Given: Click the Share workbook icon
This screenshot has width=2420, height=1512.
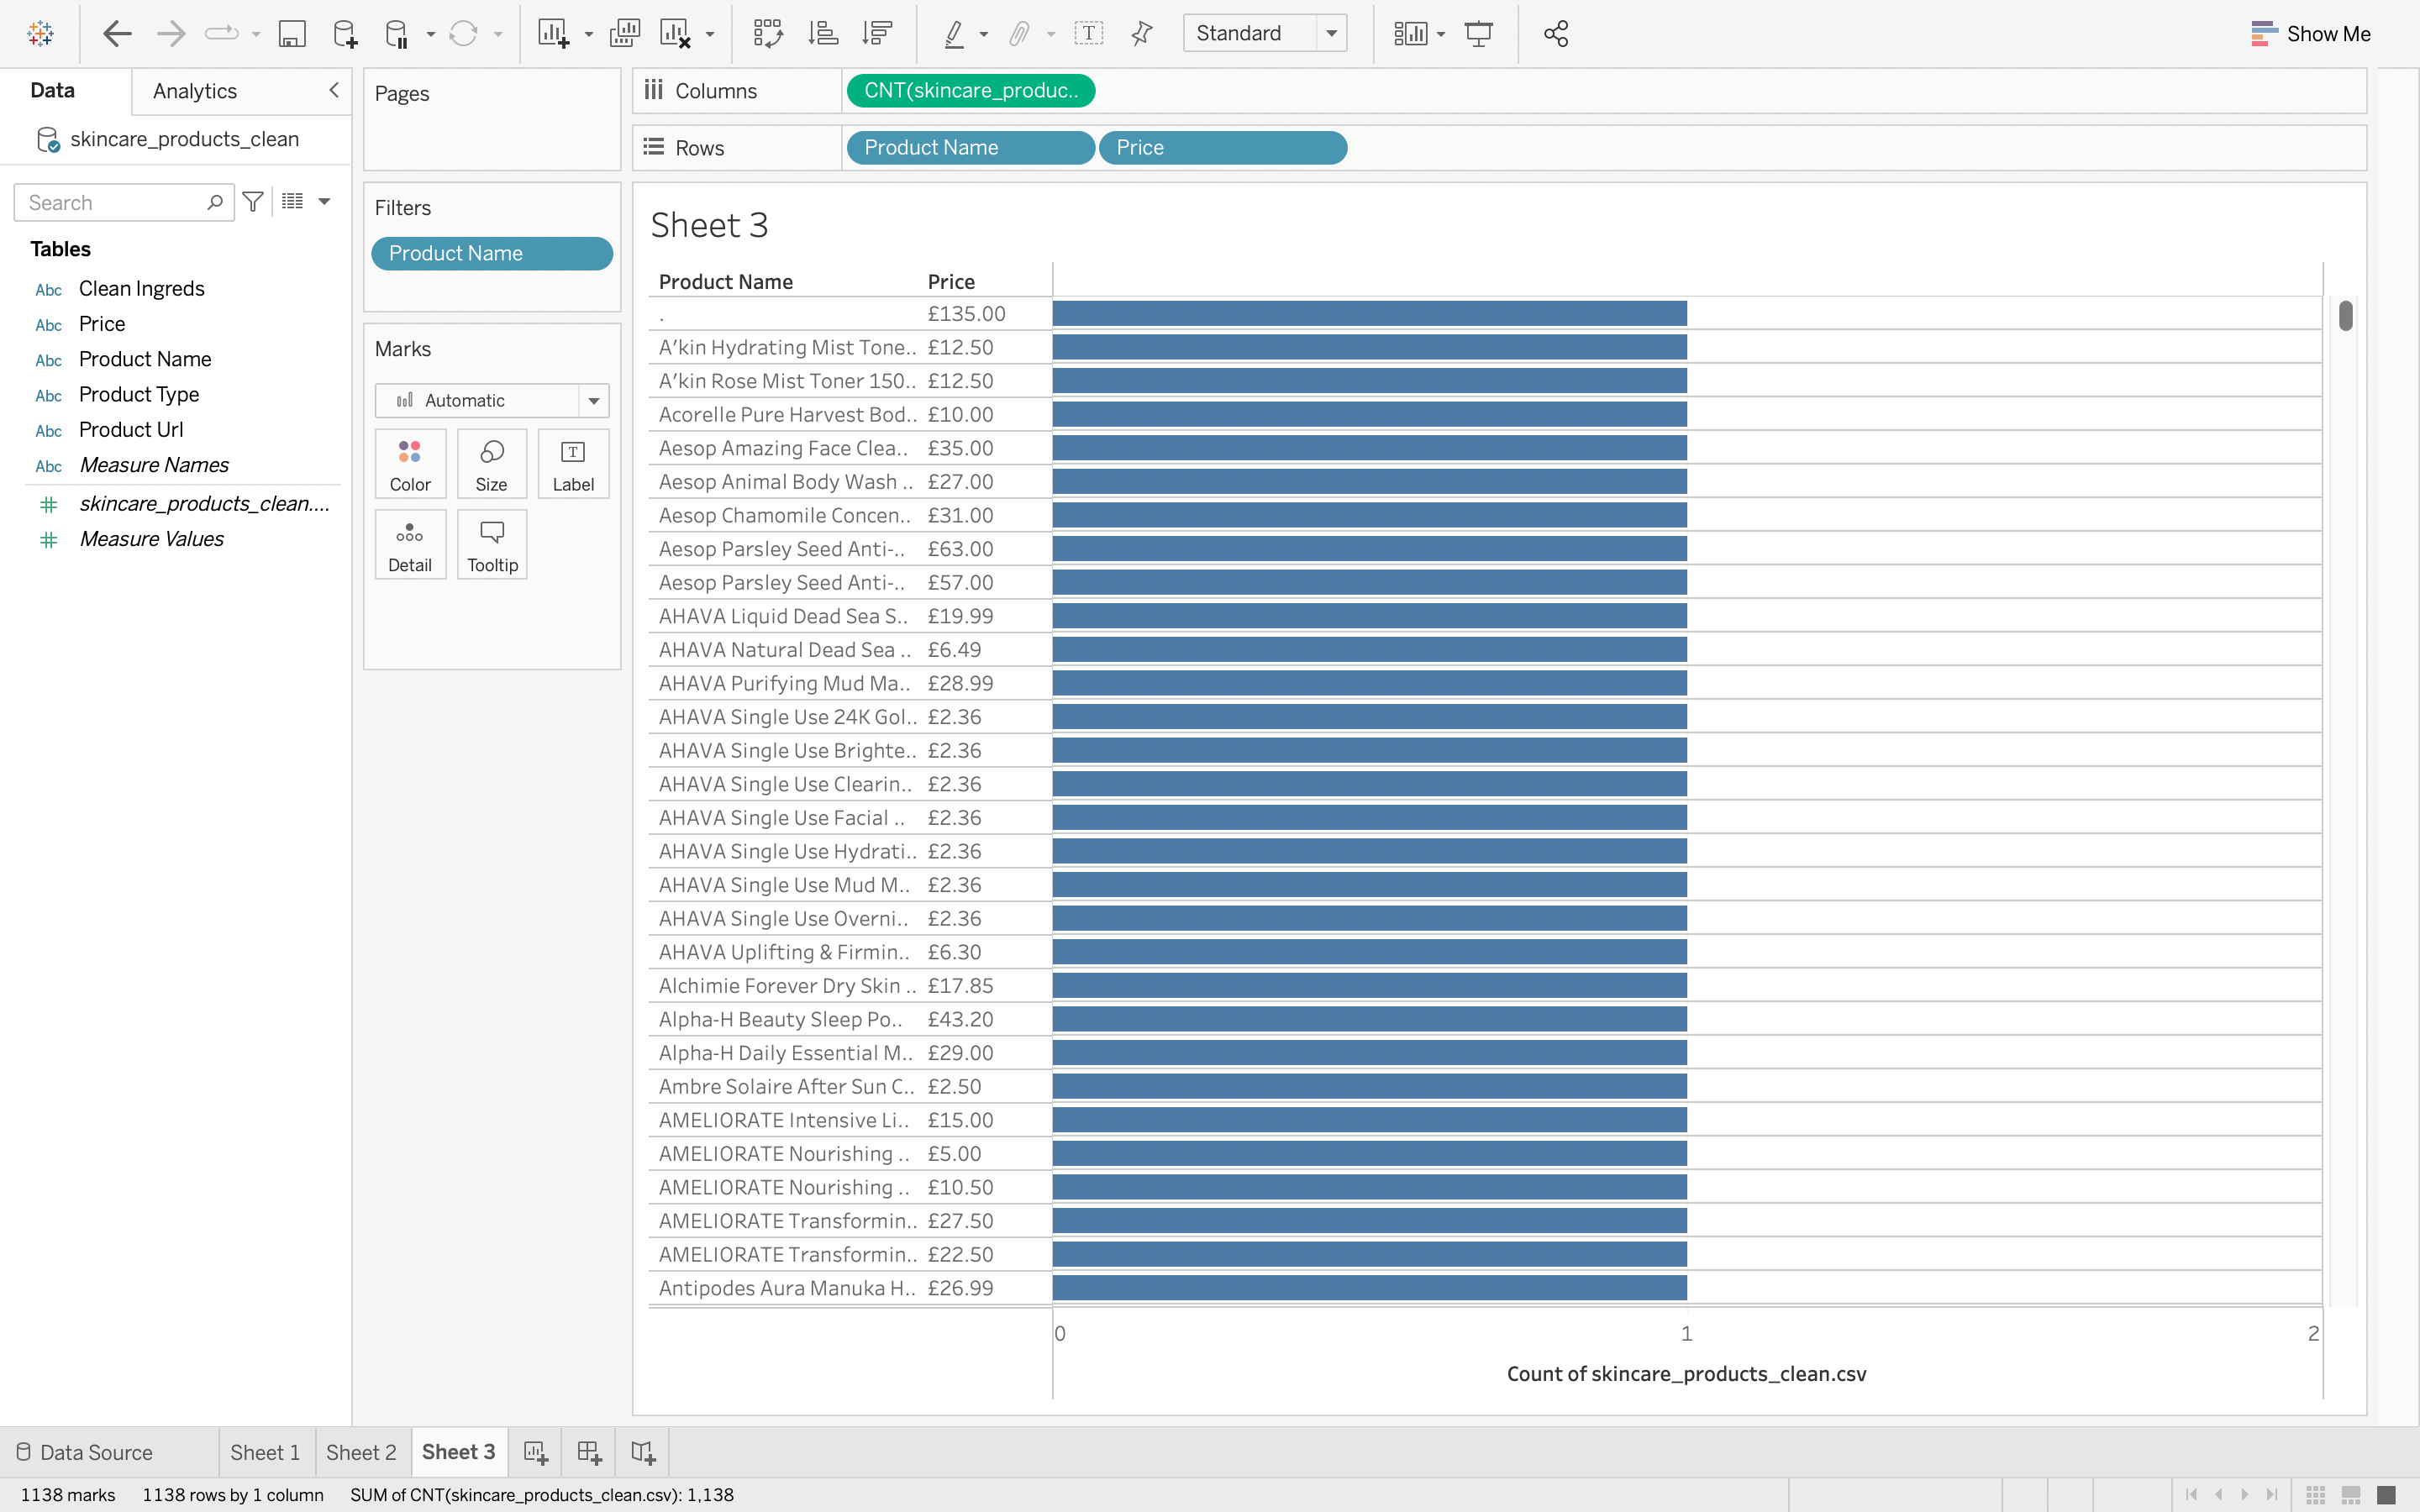Looking at the screenshot, I should [1555, 33].
